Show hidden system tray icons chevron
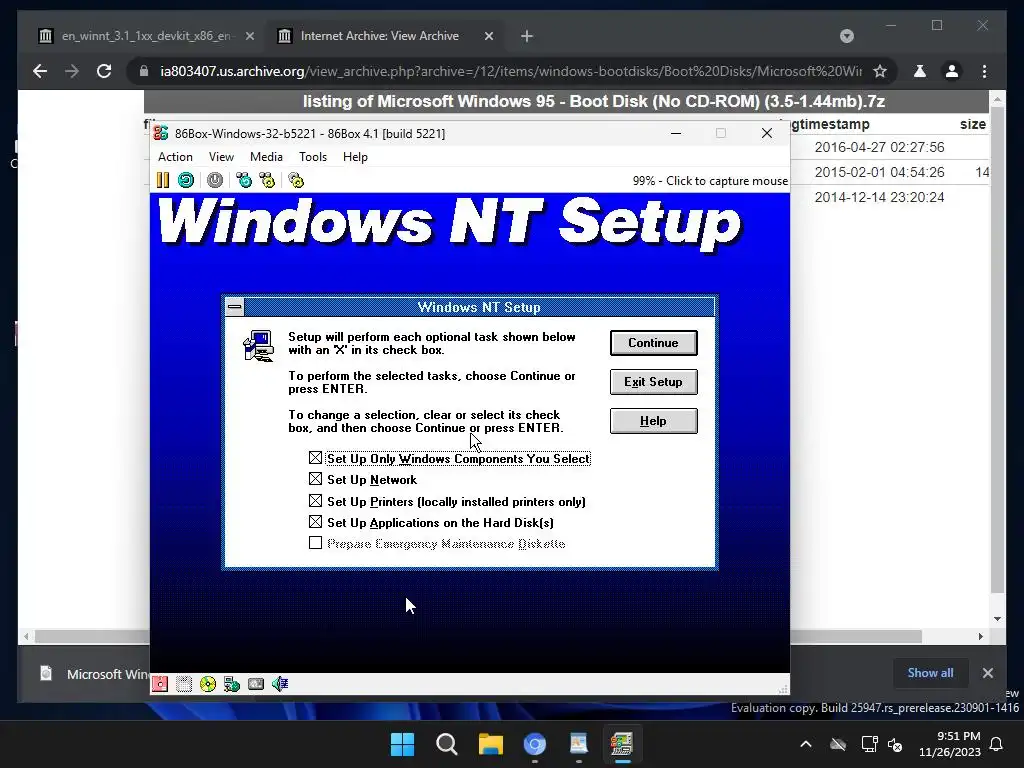The width and height of the screenshot is (1024, 768). coord(806,744)
